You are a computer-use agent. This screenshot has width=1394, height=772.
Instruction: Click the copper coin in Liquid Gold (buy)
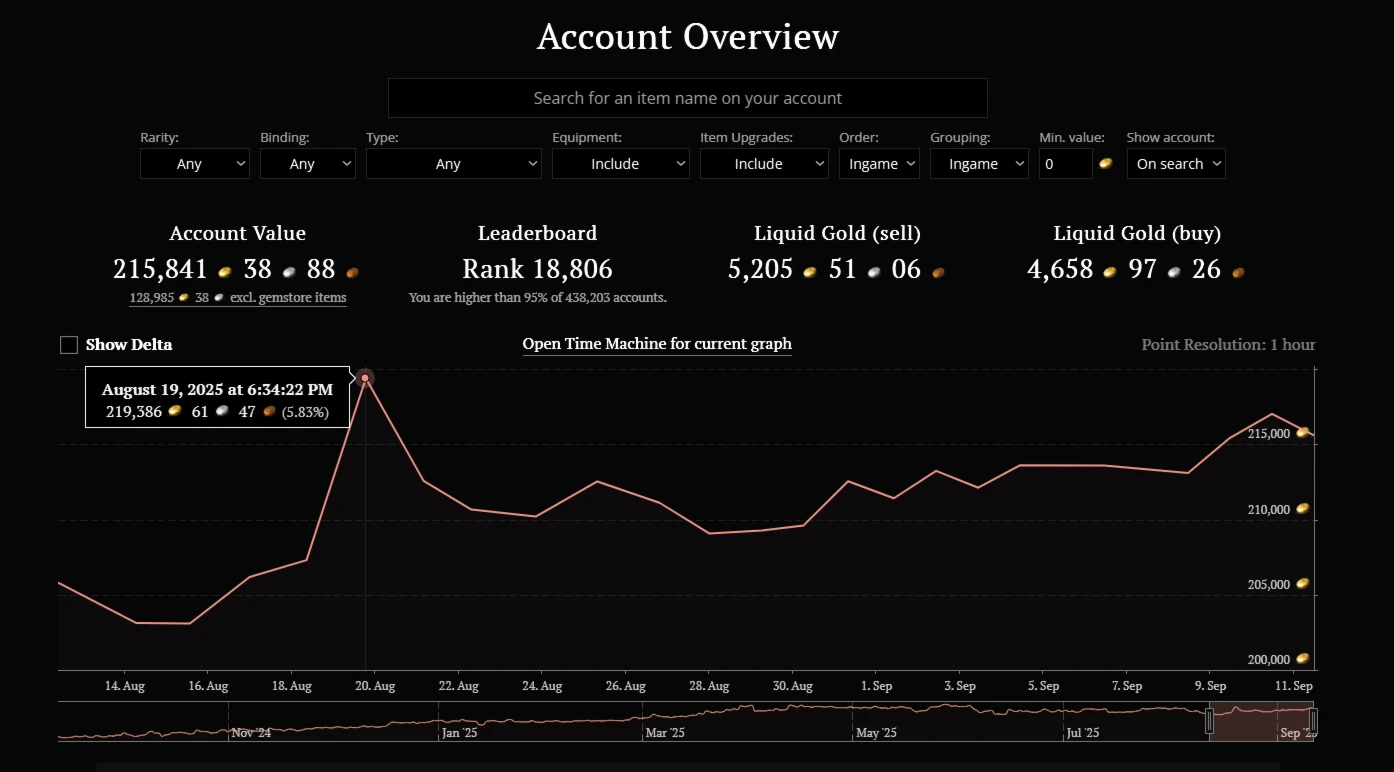coord(1238,271)
